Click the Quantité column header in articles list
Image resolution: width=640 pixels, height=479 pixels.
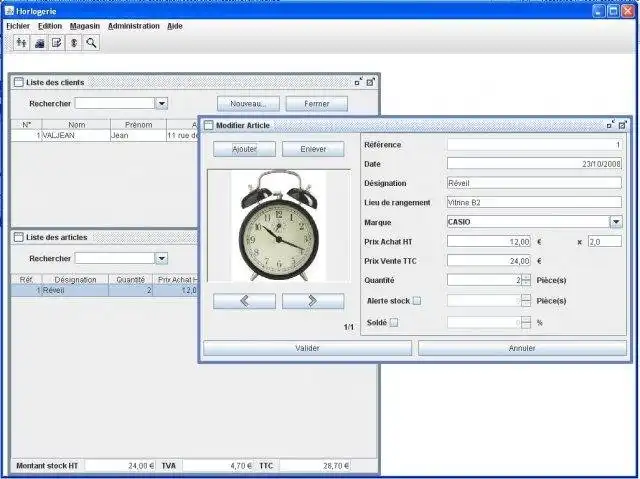(131, 279)
